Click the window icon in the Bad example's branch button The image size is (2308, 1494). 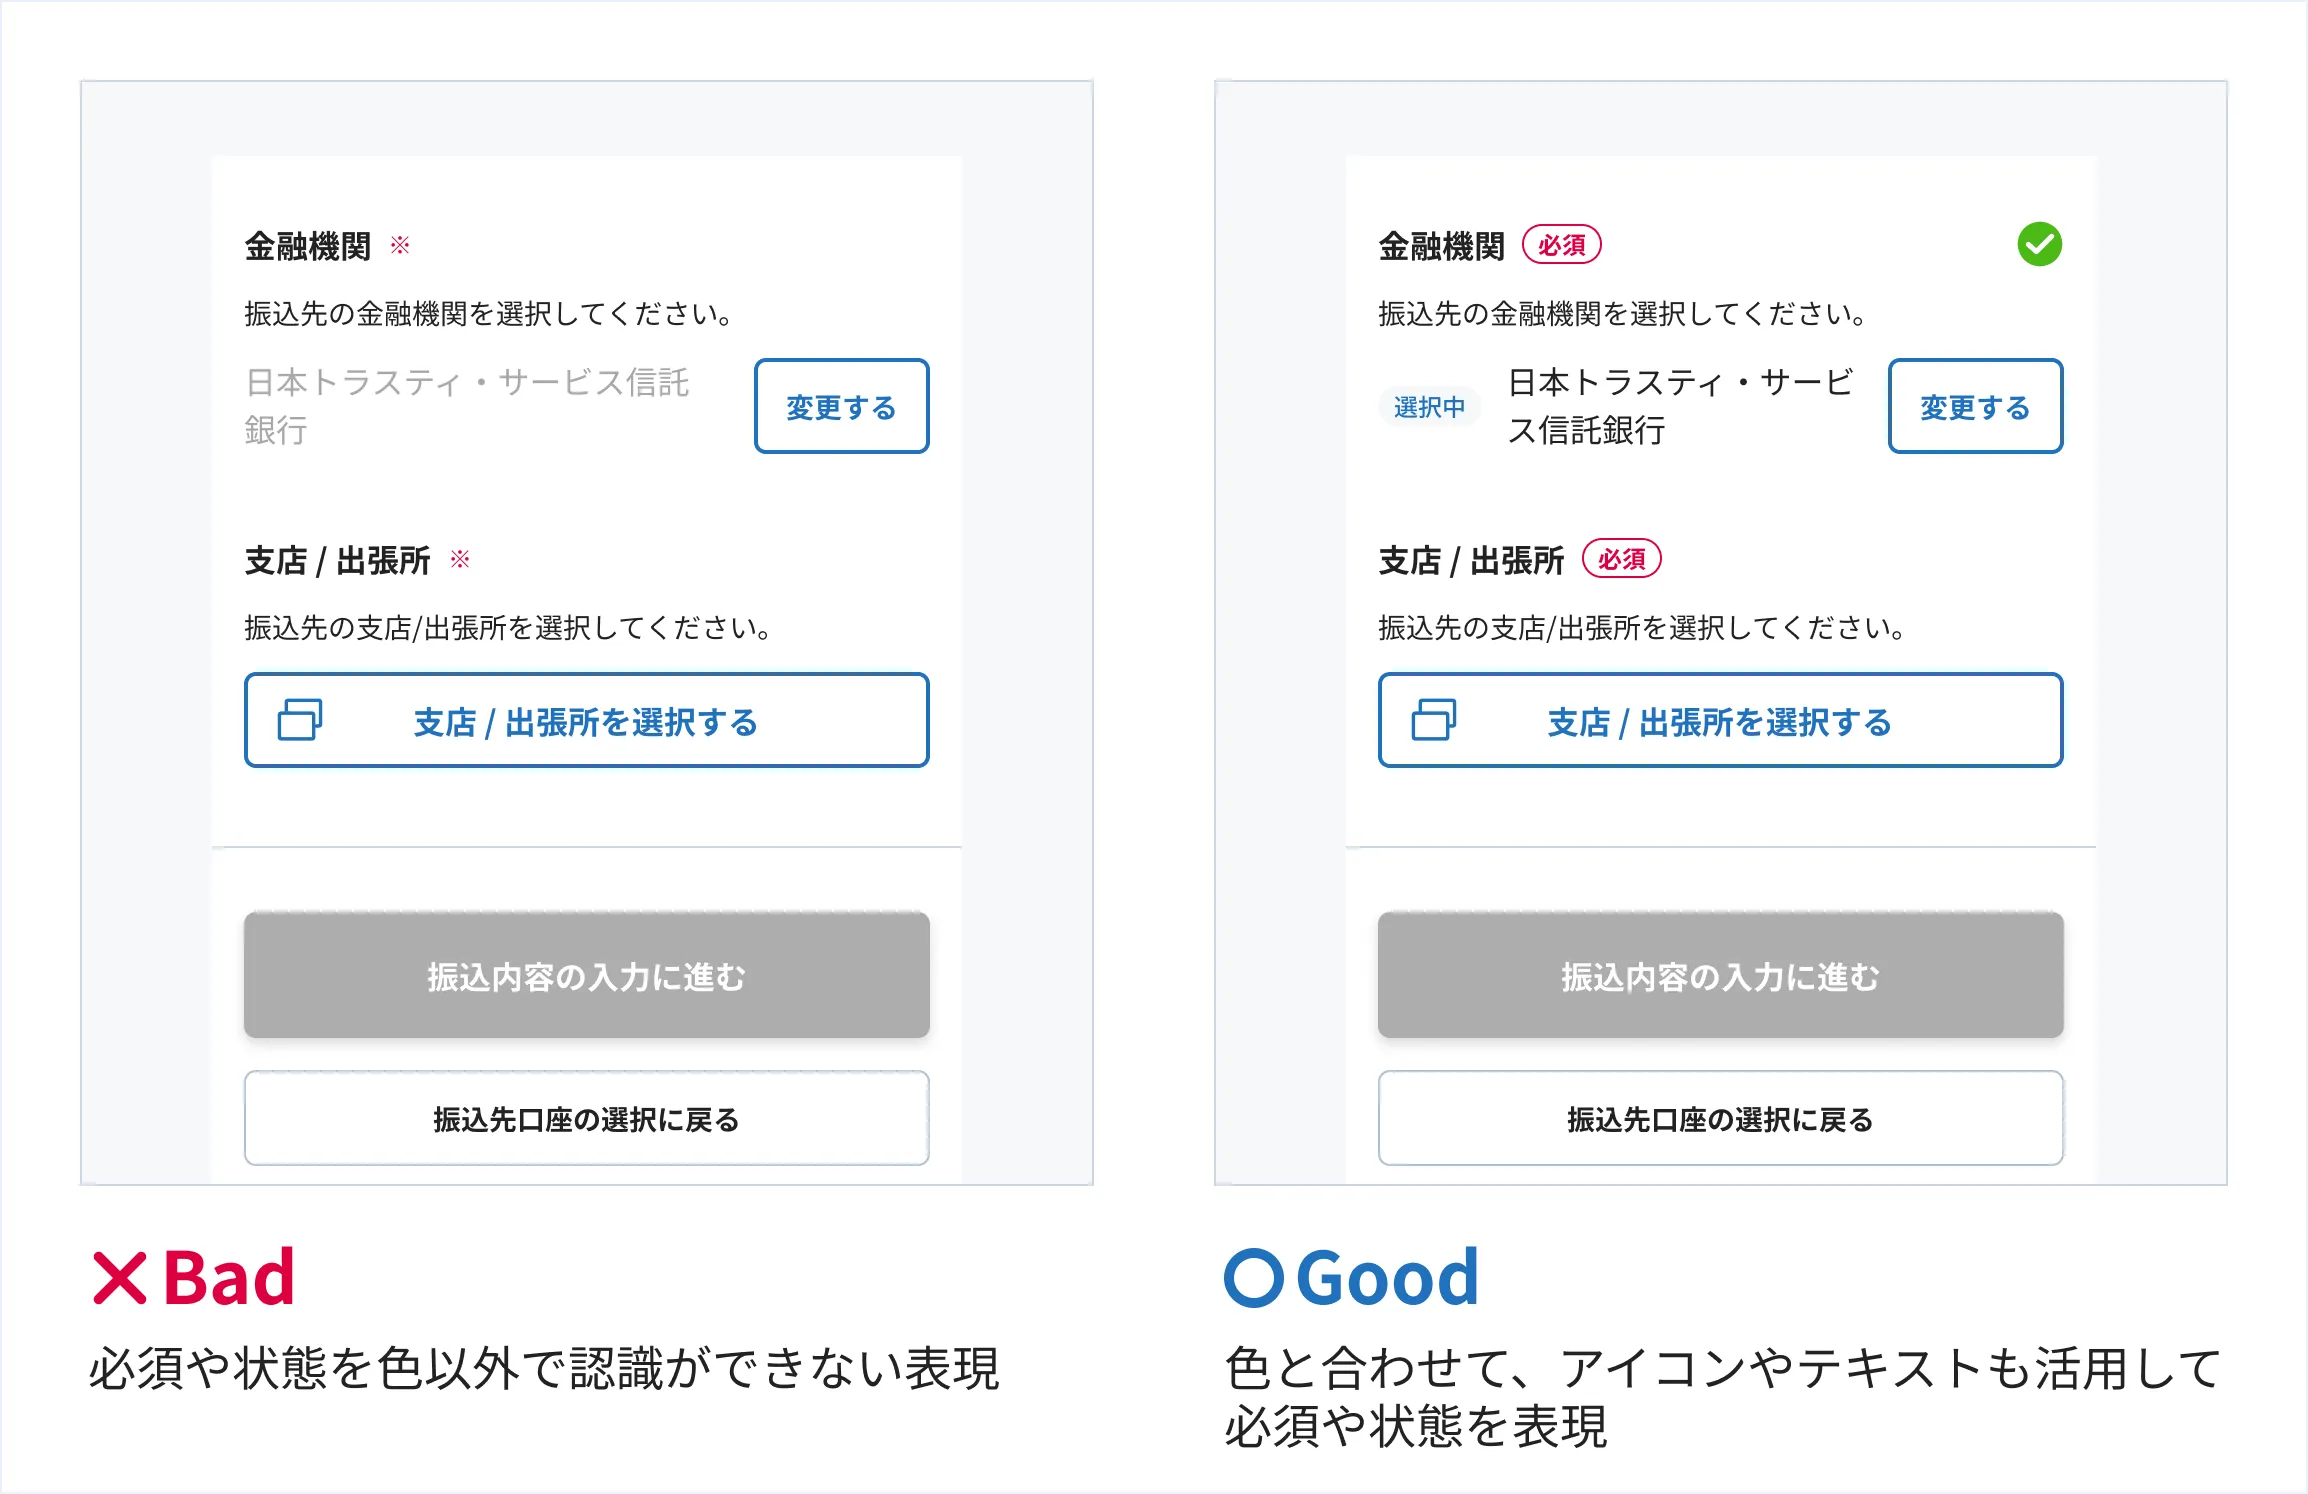click(x=300, y=720)
